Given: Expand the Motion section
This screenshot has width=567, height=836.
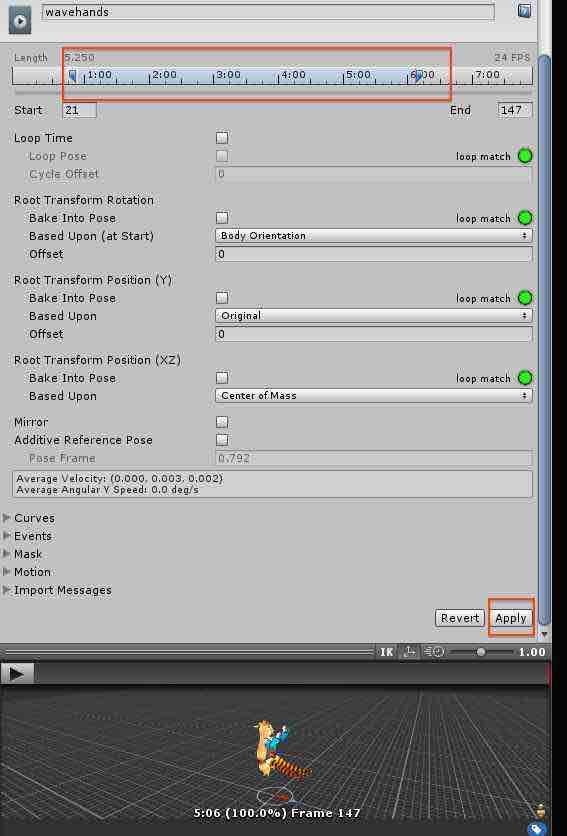Looking at the screenshot, I should click(7, 572).
